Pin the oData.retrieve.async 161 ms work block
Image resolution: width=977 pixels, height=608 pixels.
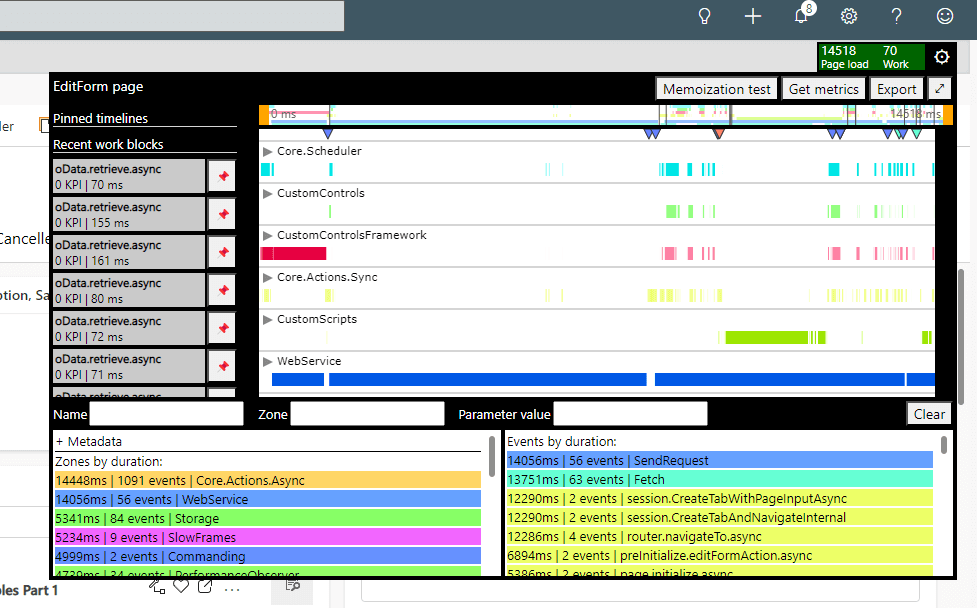pos(222,252)
